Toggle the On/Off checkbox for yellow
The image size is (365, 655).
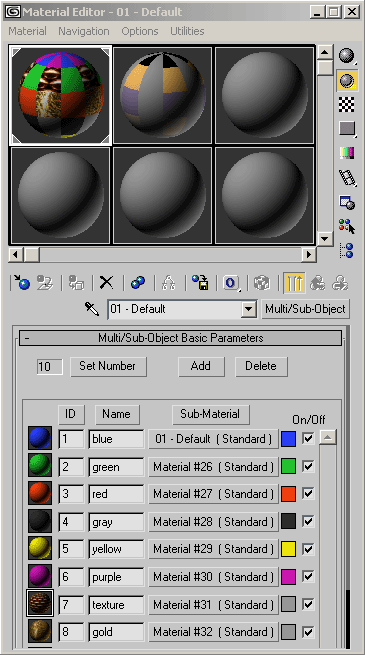(x=308, y=549)
